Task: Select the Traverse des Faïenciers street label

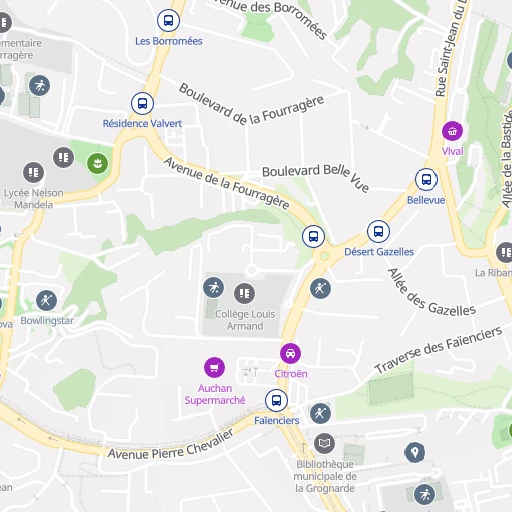Action: (x=438, y=350)
